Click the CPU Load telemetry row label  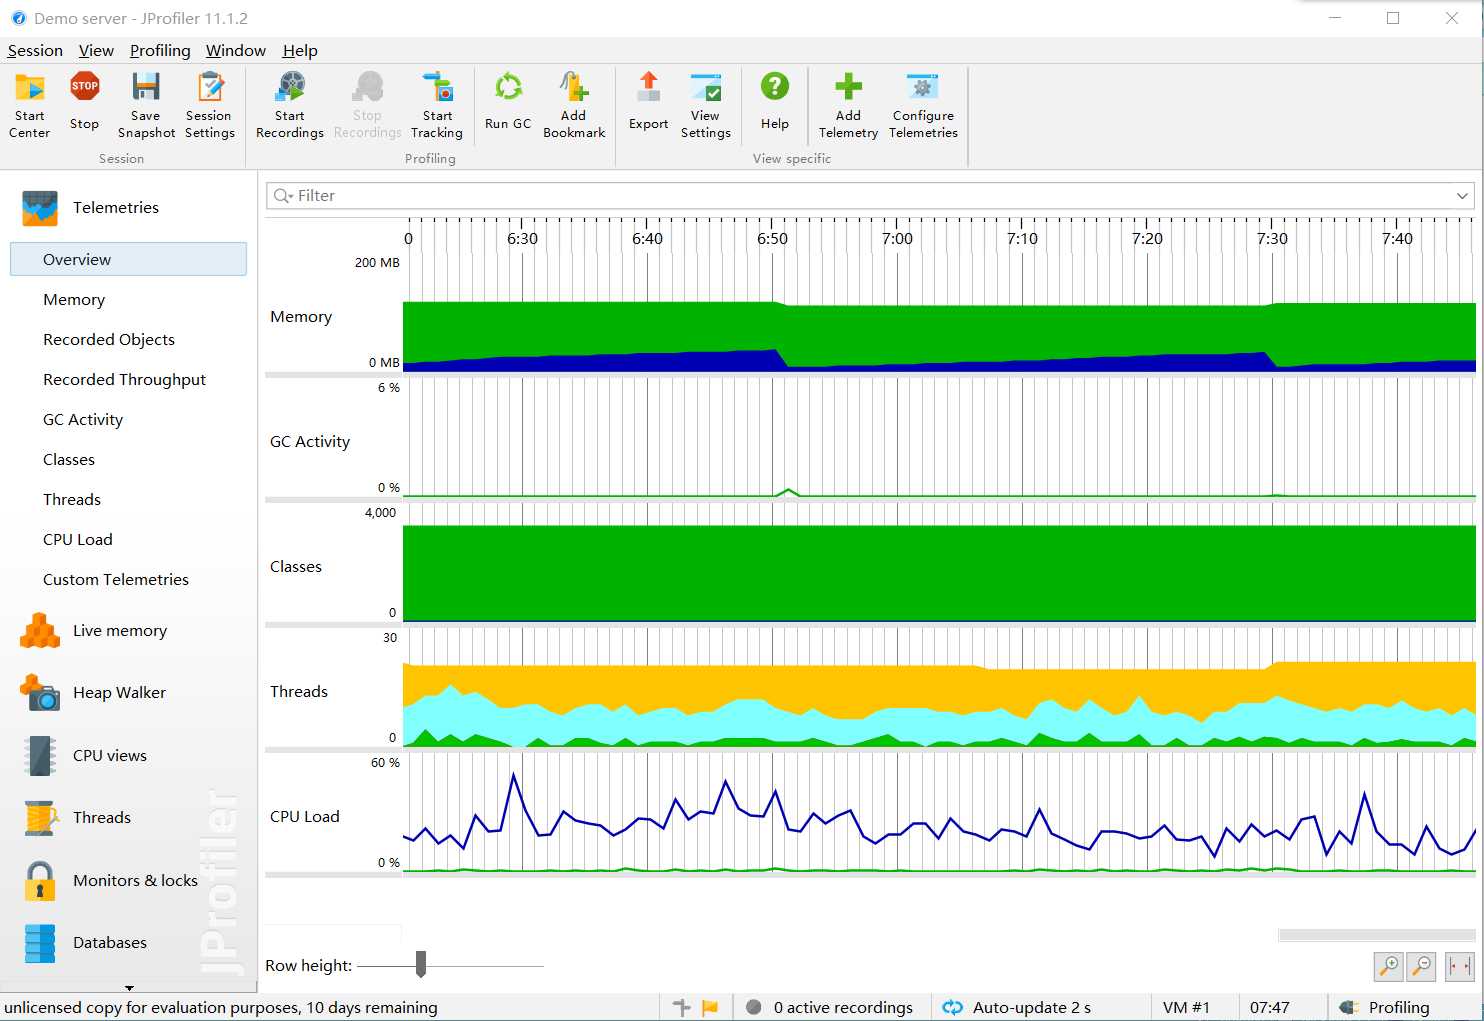click(305, 817)
